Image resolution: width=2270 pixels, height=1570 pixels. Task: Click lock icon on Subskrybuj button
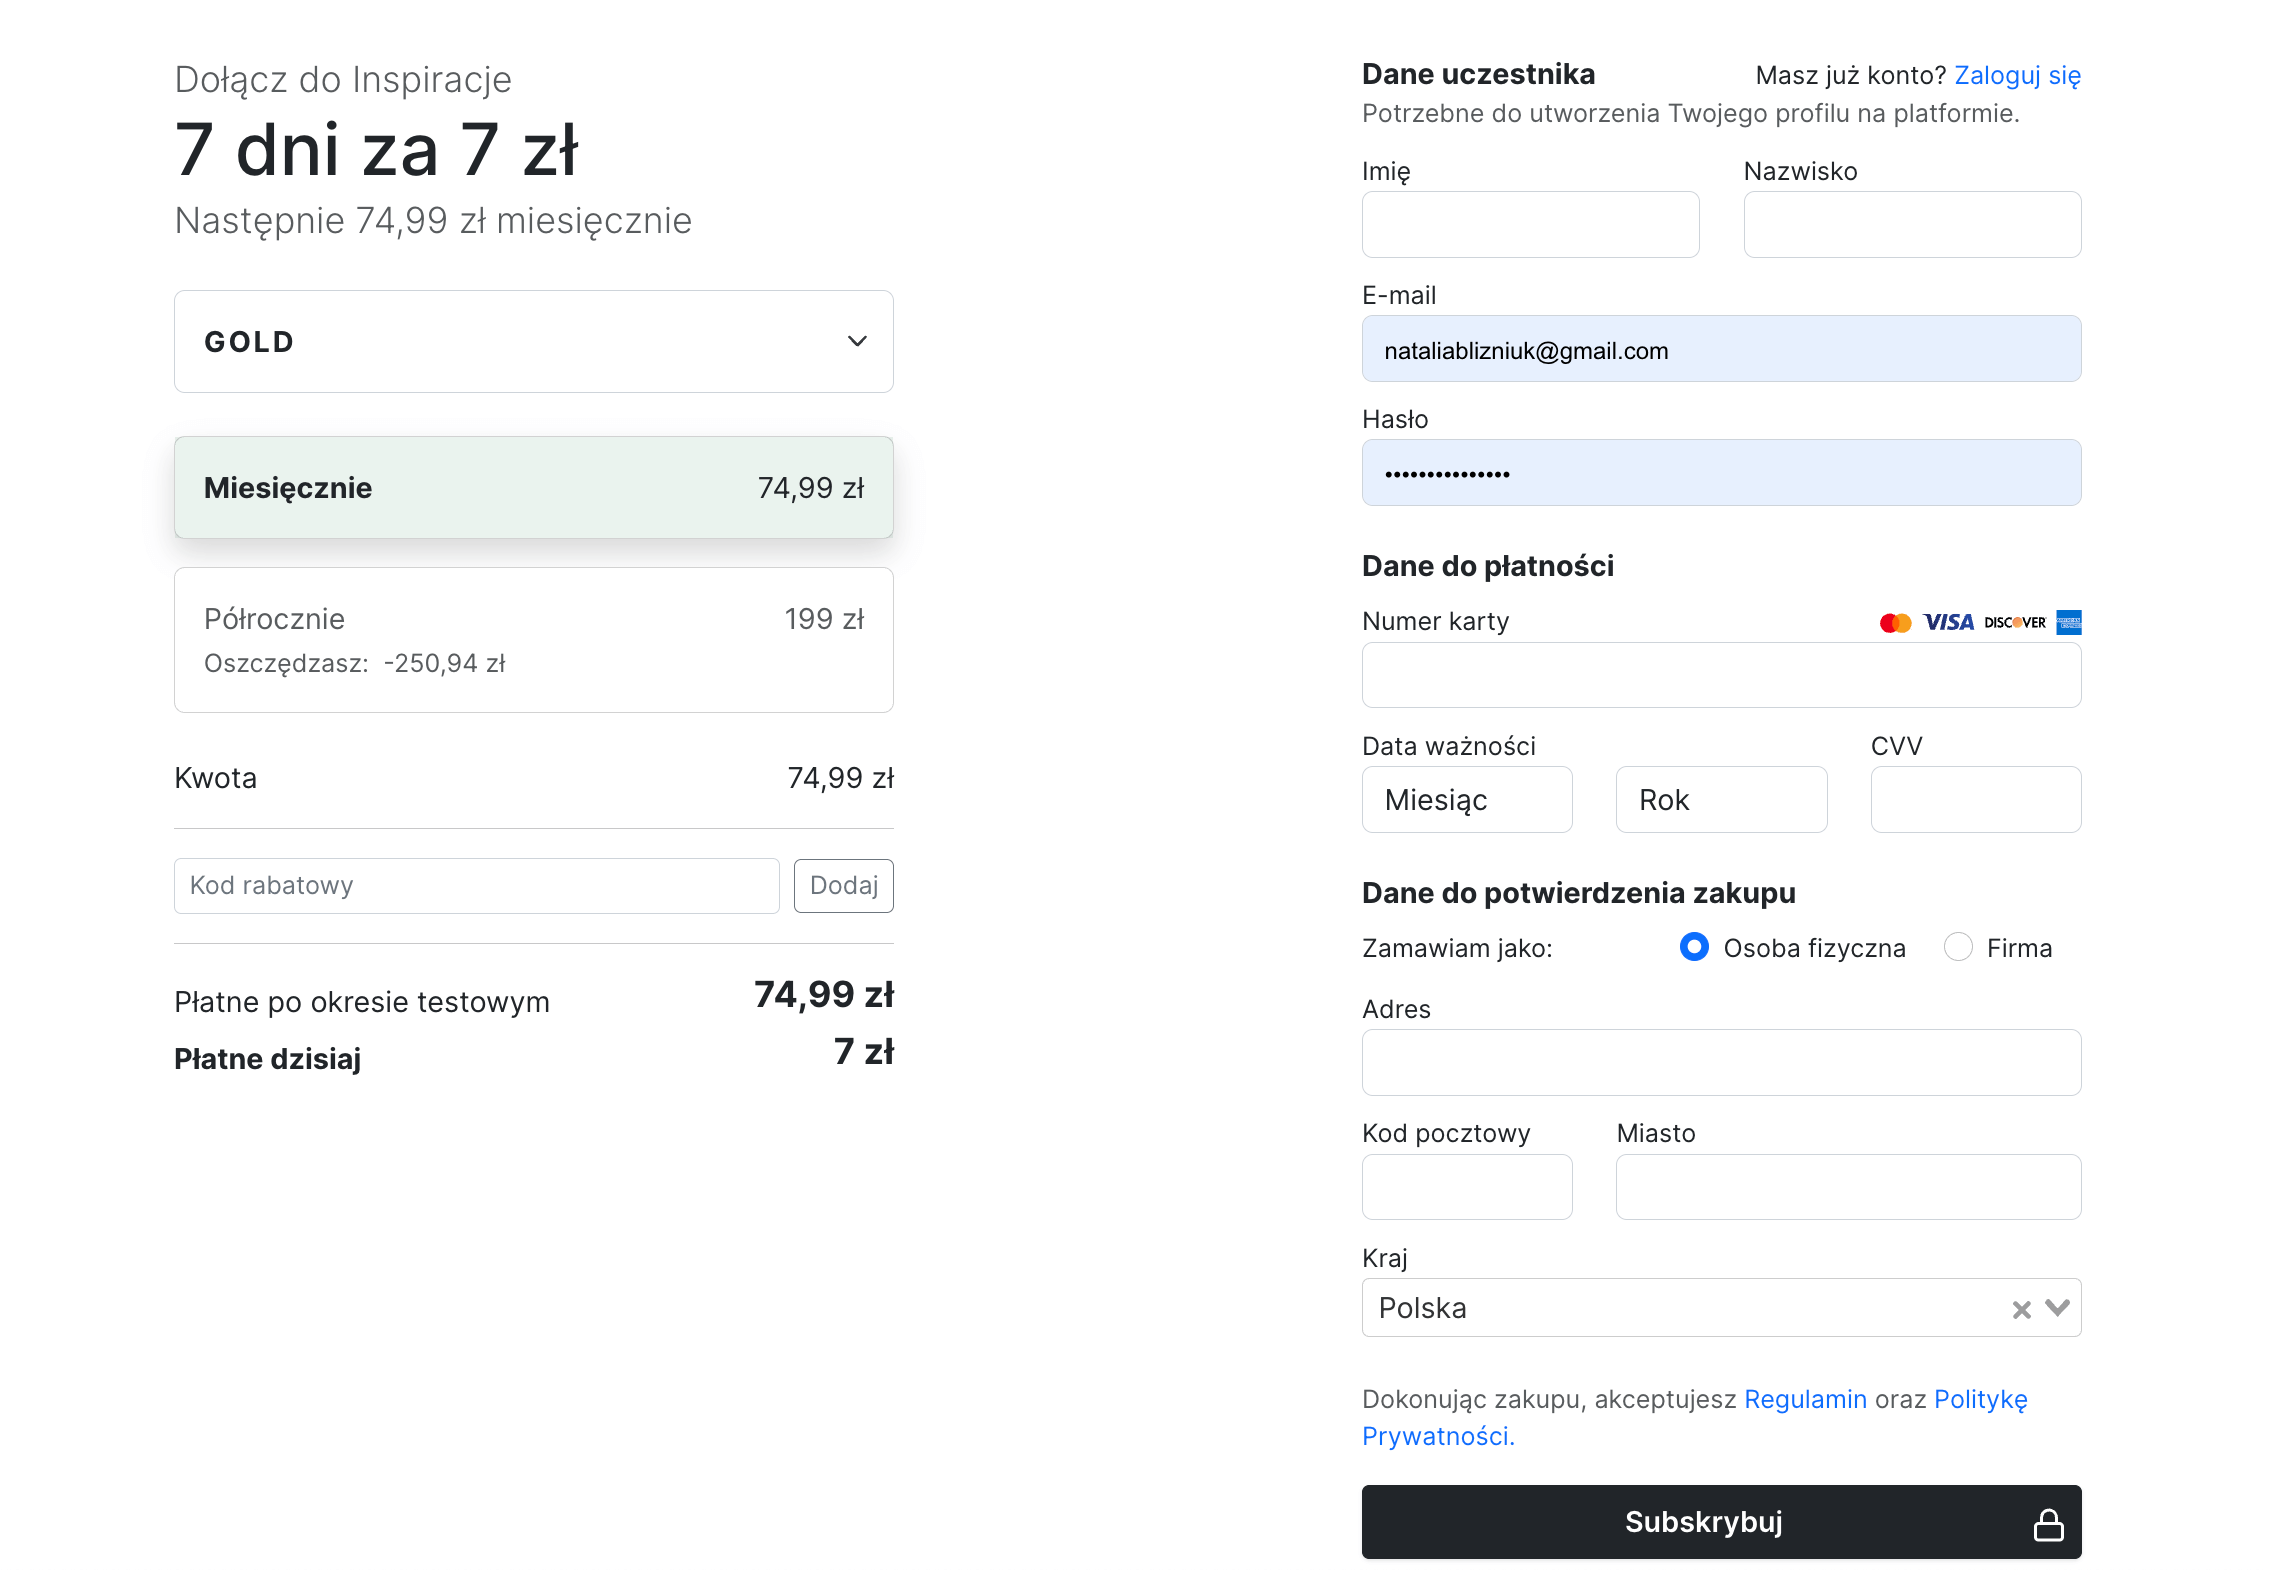[2048, 1524]
